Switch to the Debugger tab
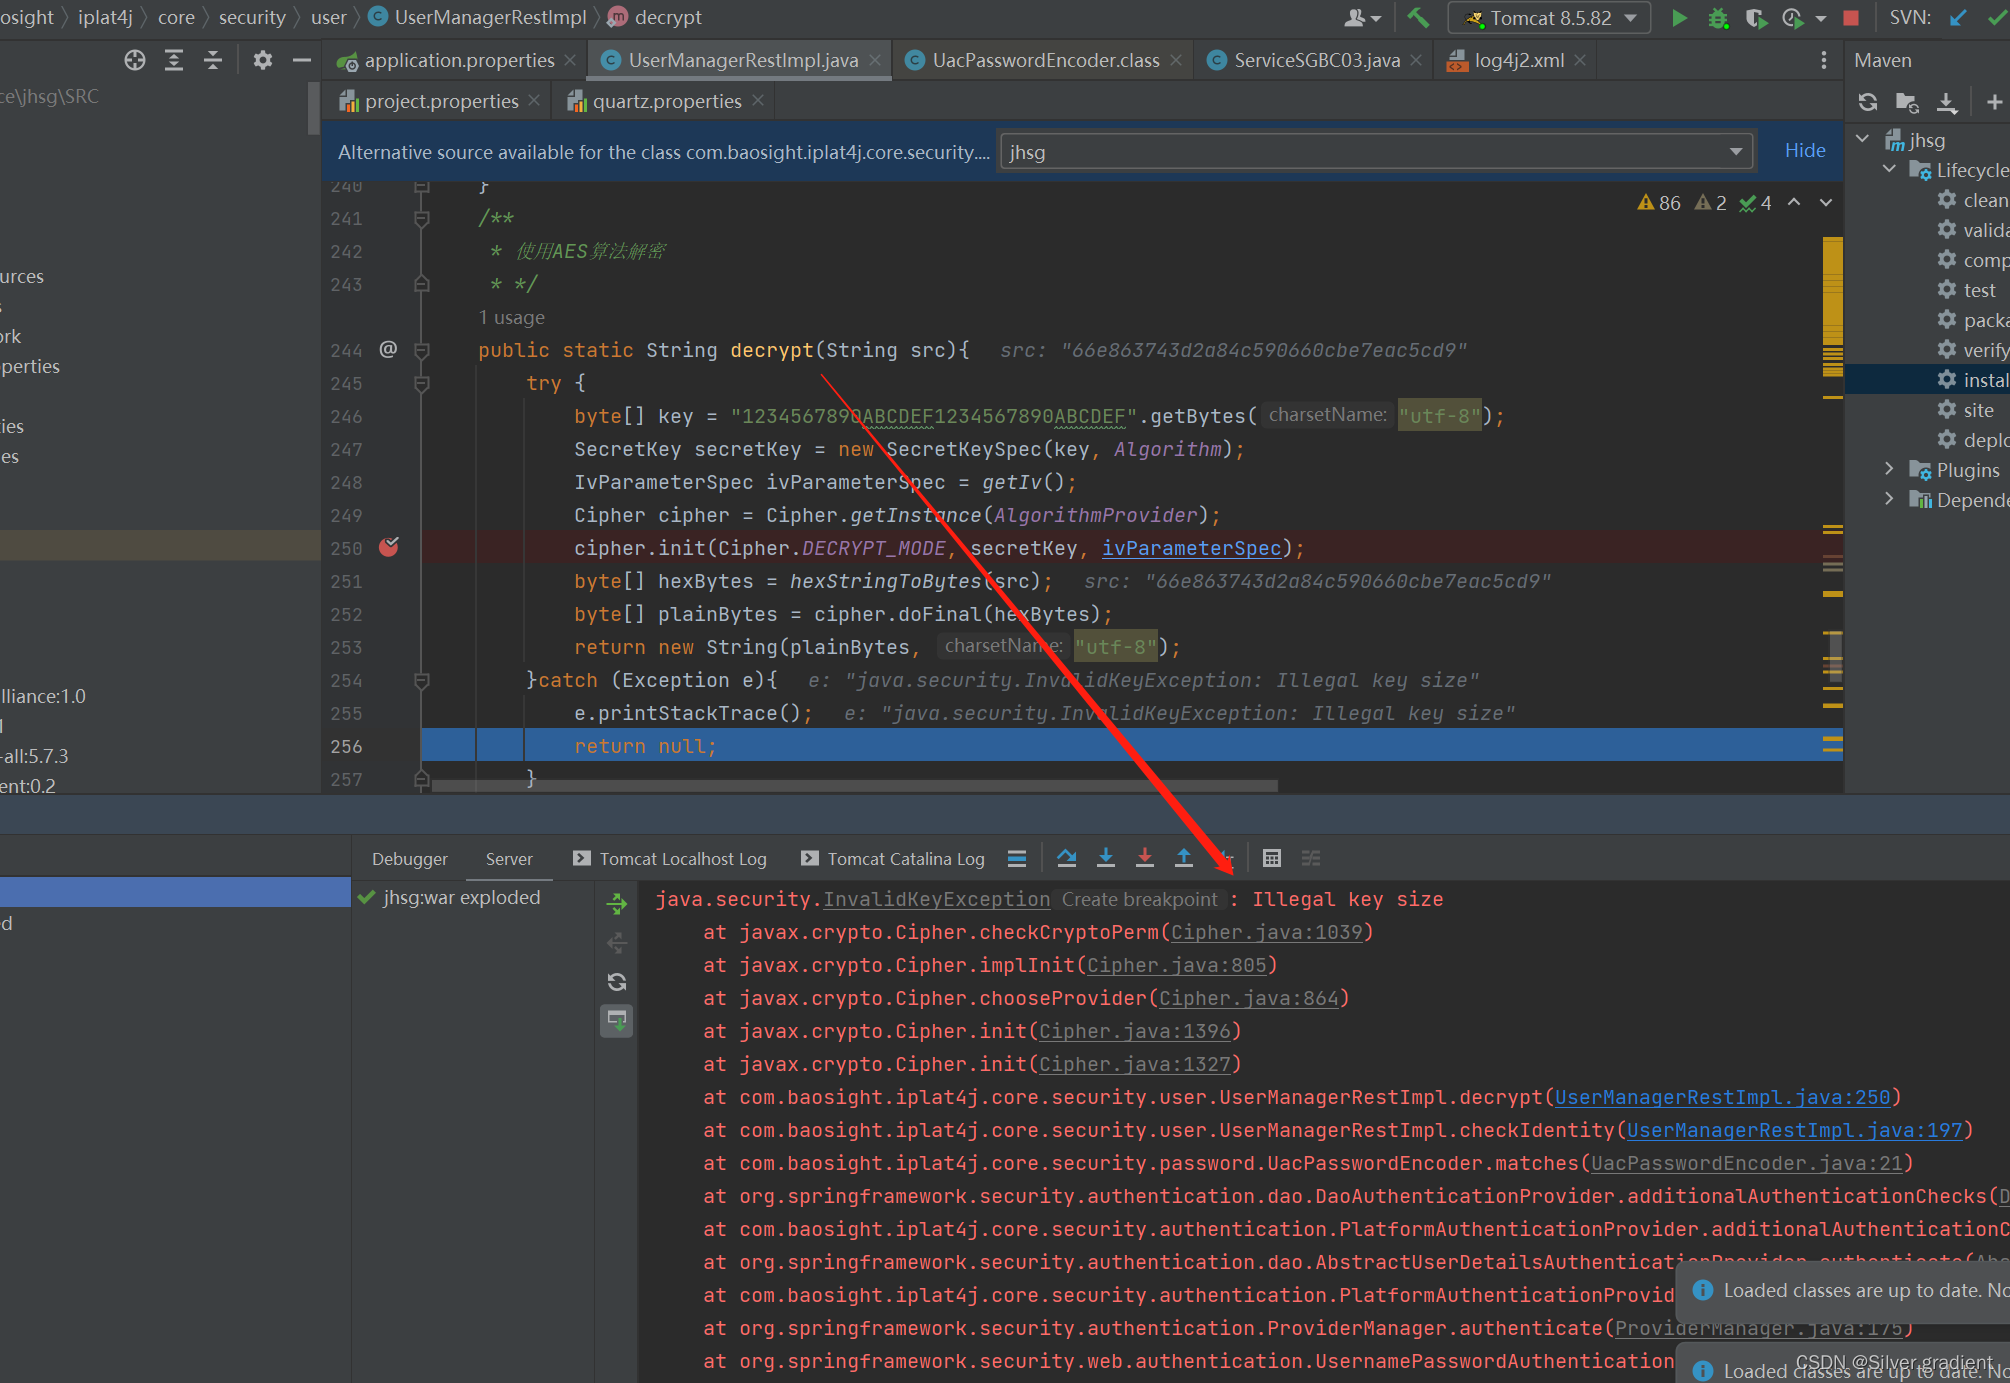 pos(410,859)
